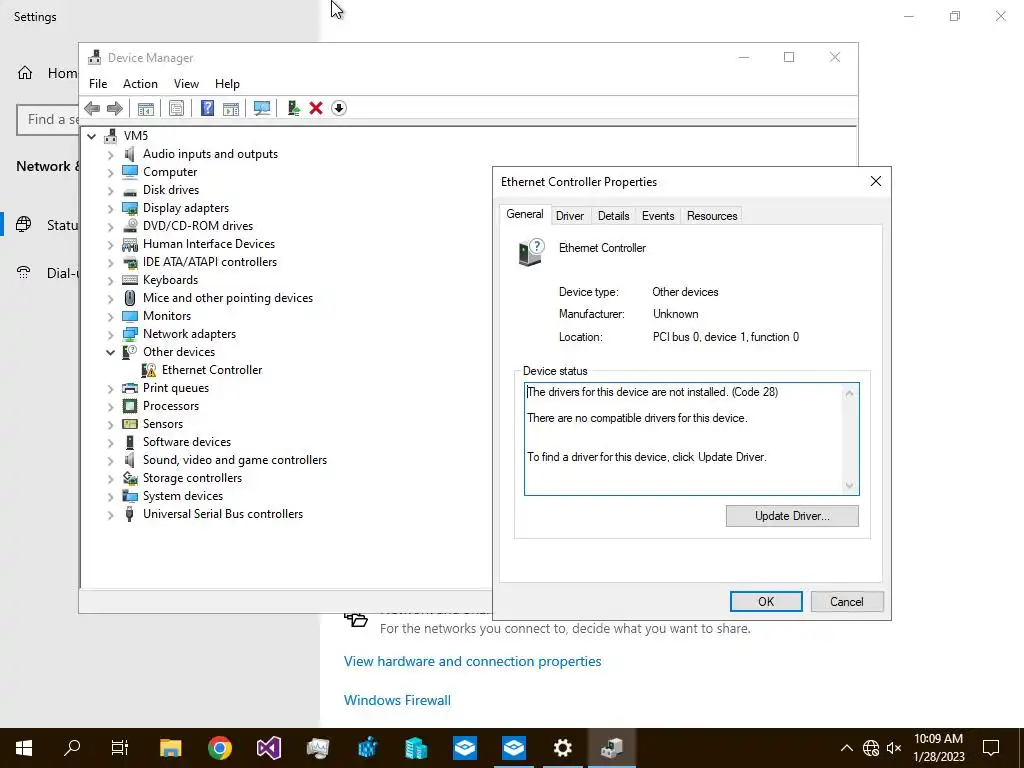Close the Ethernet Controller Properties dialog
Viewport: 1024px width, 768px height.
tap(876, 182)
